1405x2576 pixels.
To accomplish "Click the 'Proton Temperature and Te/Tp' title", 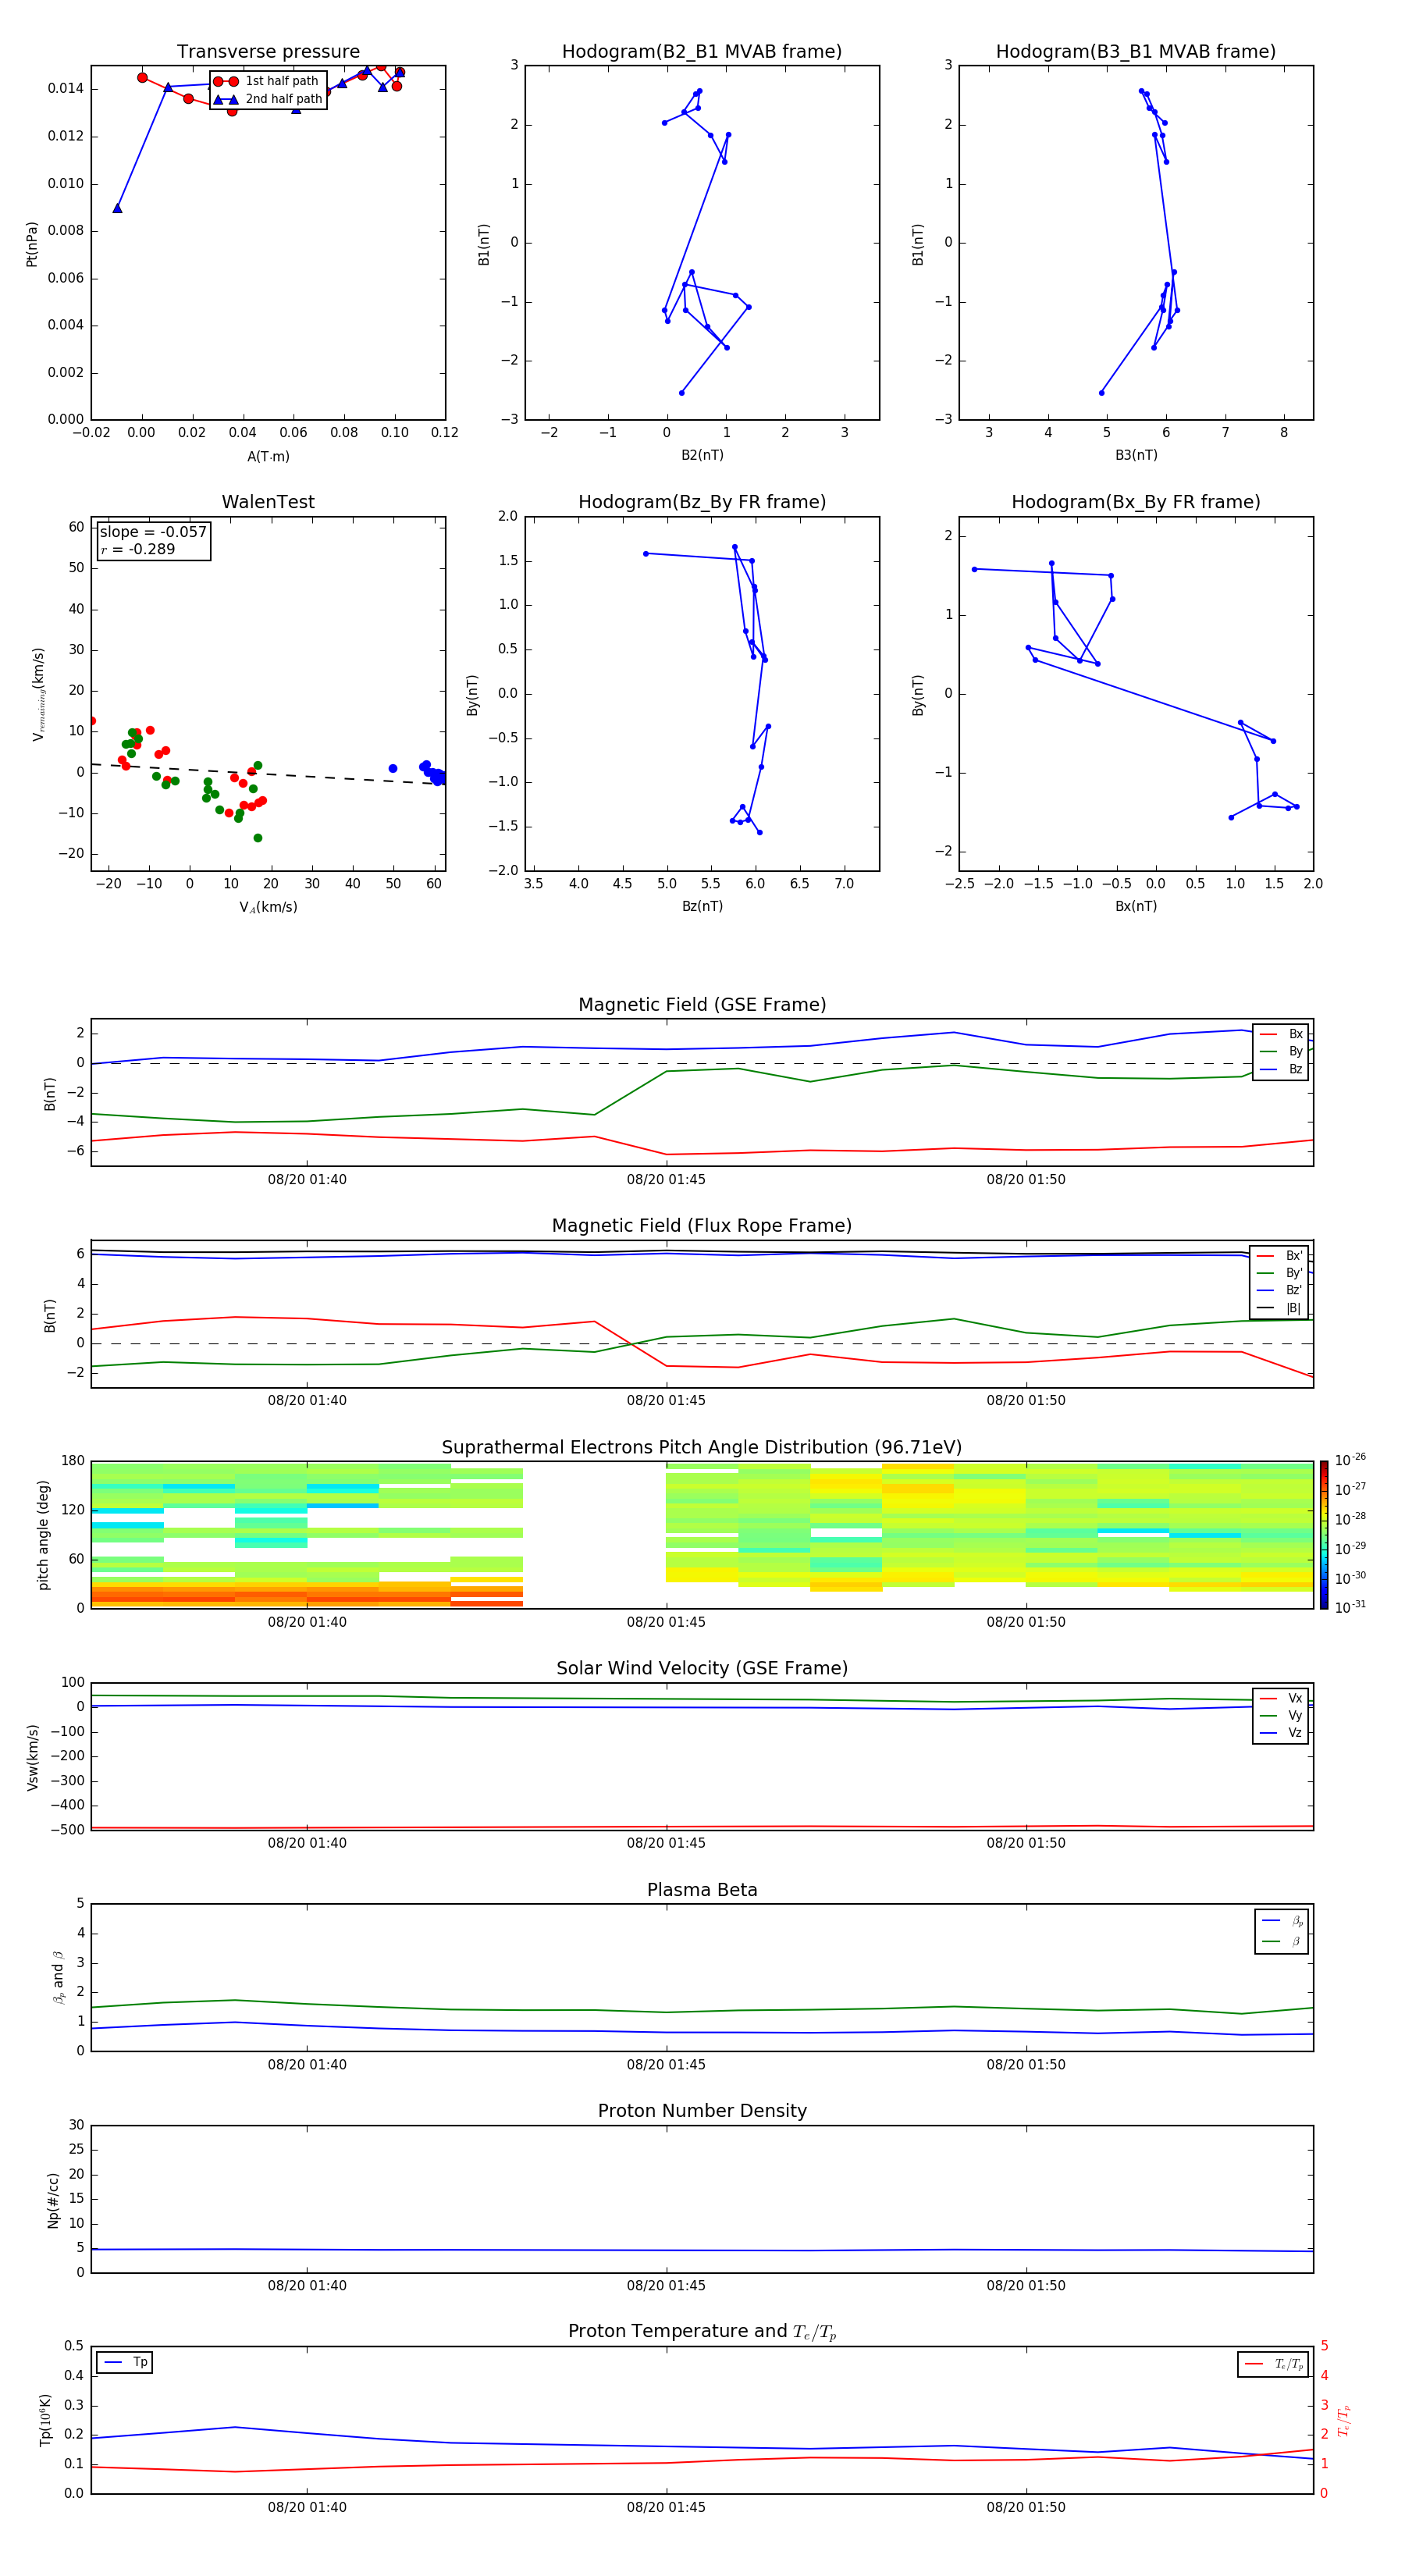I will pos(702,2332).
